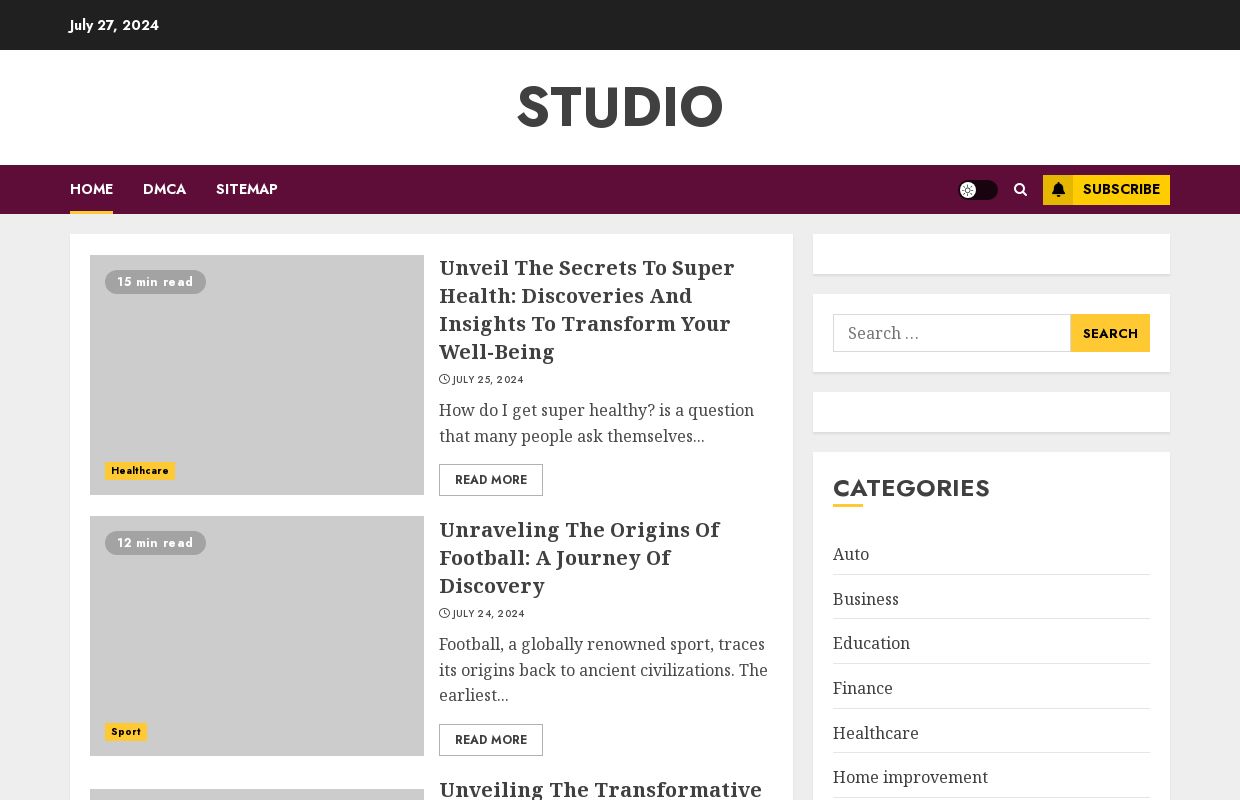This screenshot has width=1240, height=800.
Task: Click the July 27, 2024 header date
Action: click(114, 25)
